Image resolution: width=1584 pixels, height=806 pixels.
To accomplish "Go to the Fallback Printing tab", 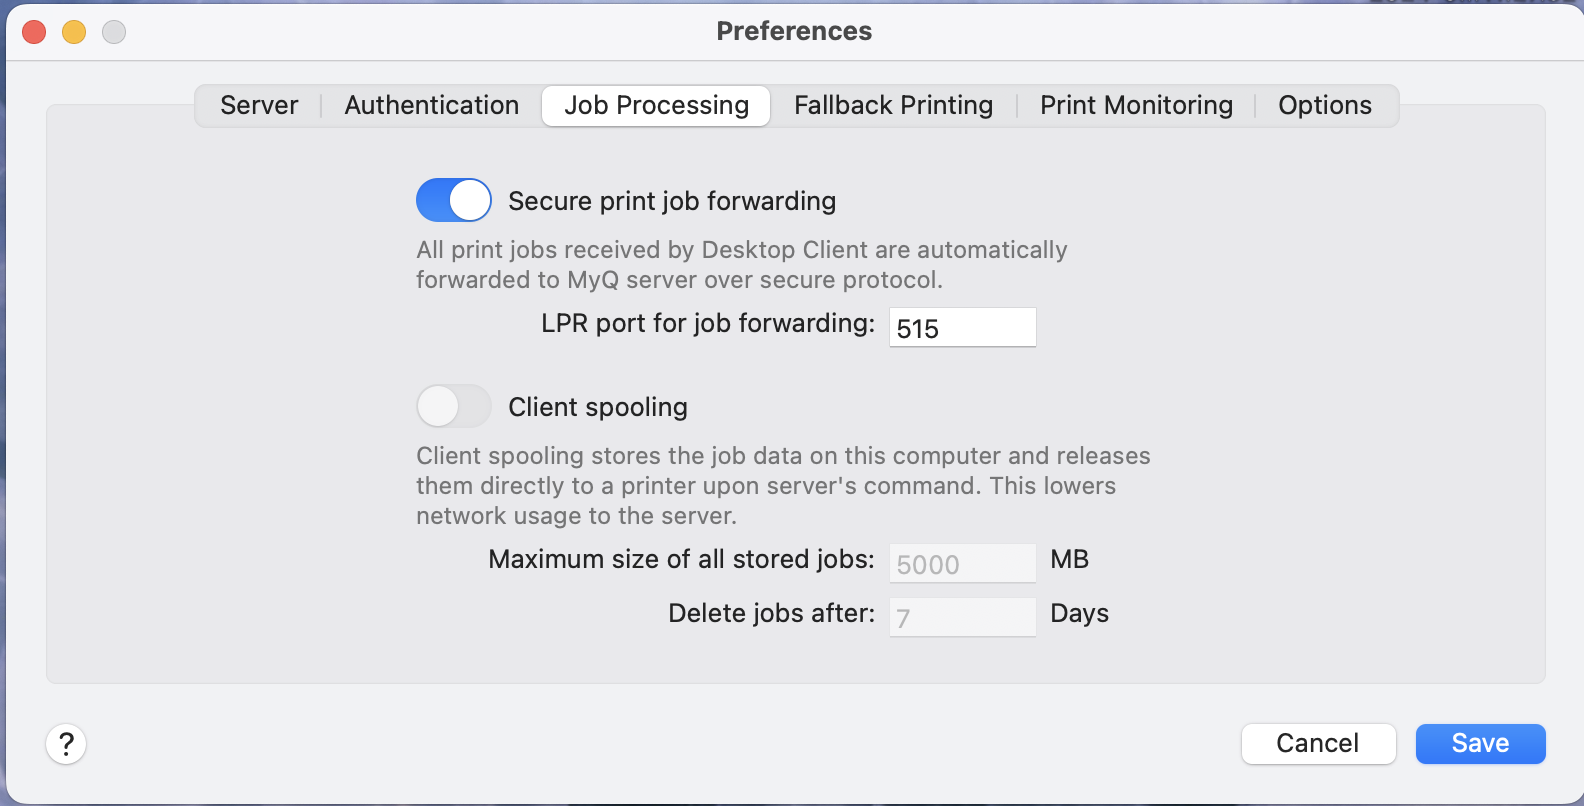I will pos(893,105).
